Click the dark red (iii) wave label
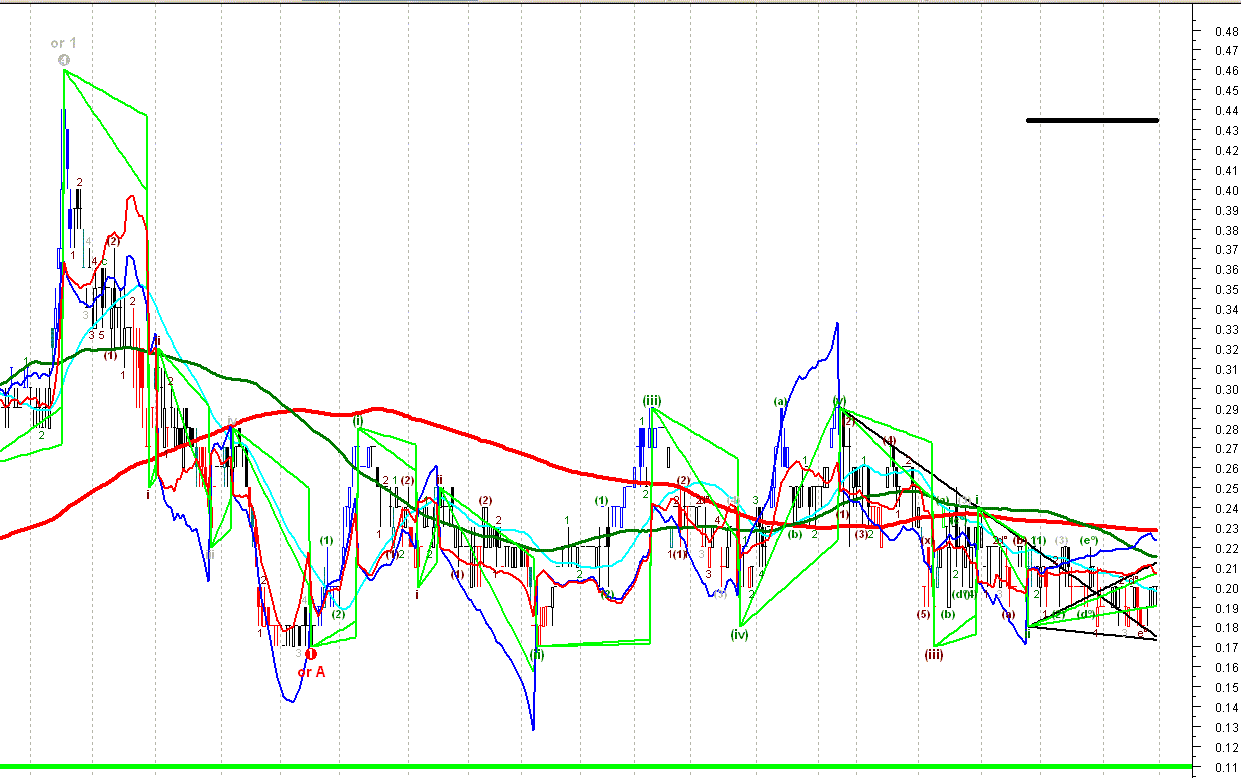Image resolution: width=1241 pixels, height=778 pixels. pos(934,654)
